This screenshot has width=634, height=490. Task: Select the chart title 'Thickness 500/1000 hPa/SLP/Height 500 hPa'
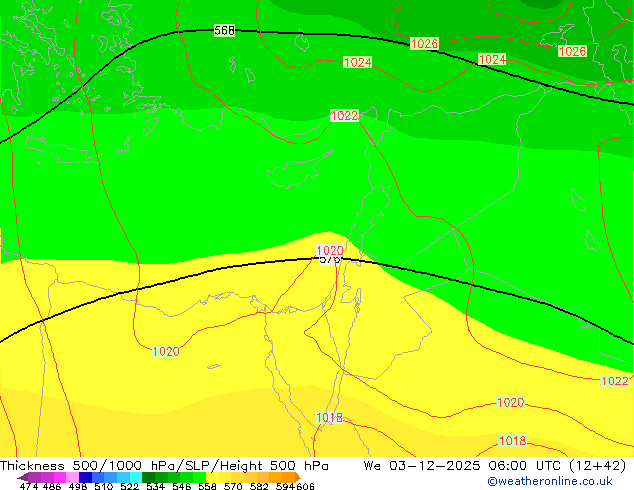point(164,466)
